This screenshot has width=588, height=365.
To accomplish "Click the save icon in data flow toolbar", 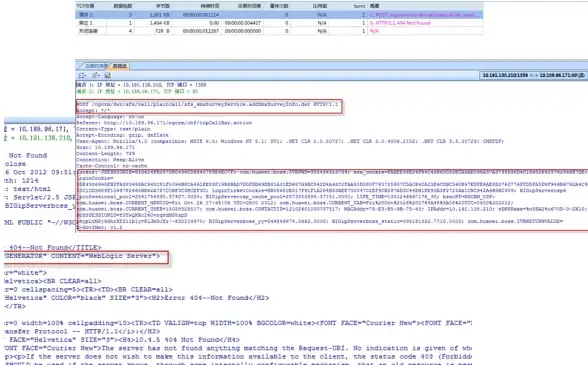I will [x=108, y=75].
